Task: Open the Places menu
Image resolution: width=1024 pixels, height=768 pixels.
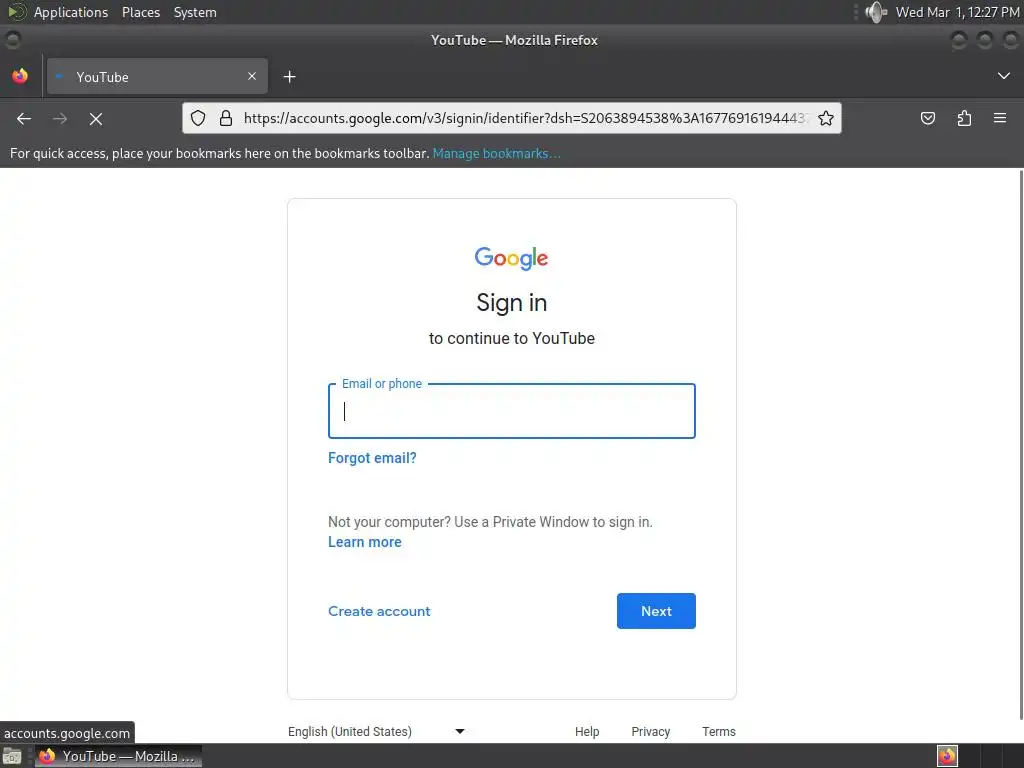Action: [x=141, y=12]
